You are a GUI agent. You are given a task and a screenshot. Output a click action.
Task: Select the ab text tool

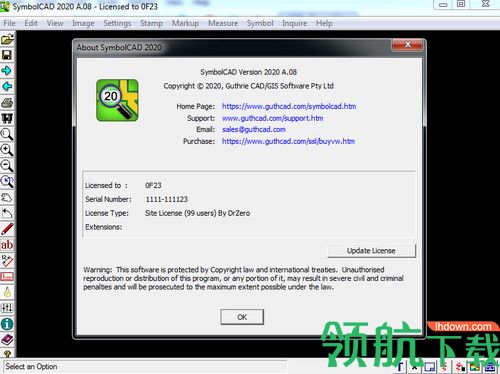pos(7,245)
